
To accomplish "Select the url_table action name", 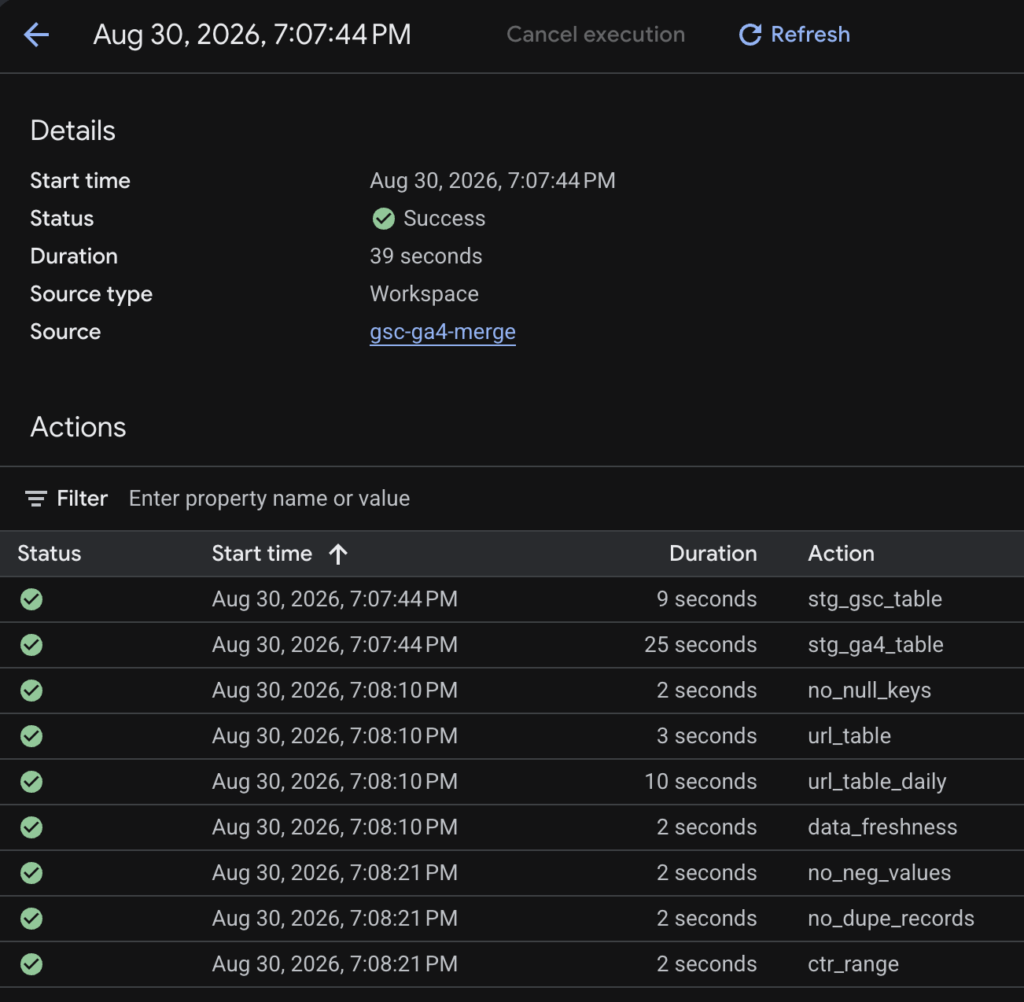I will pyautogui.click(x=849, y=736).
